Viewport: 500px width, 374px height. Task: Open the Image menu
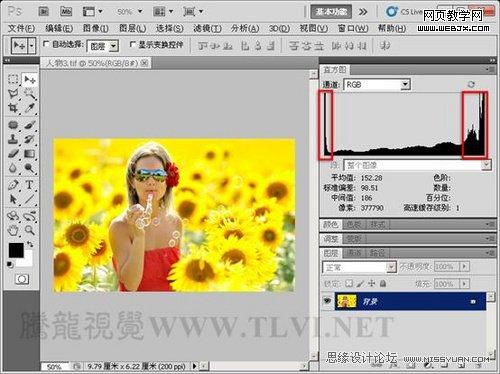coord(95,29)
